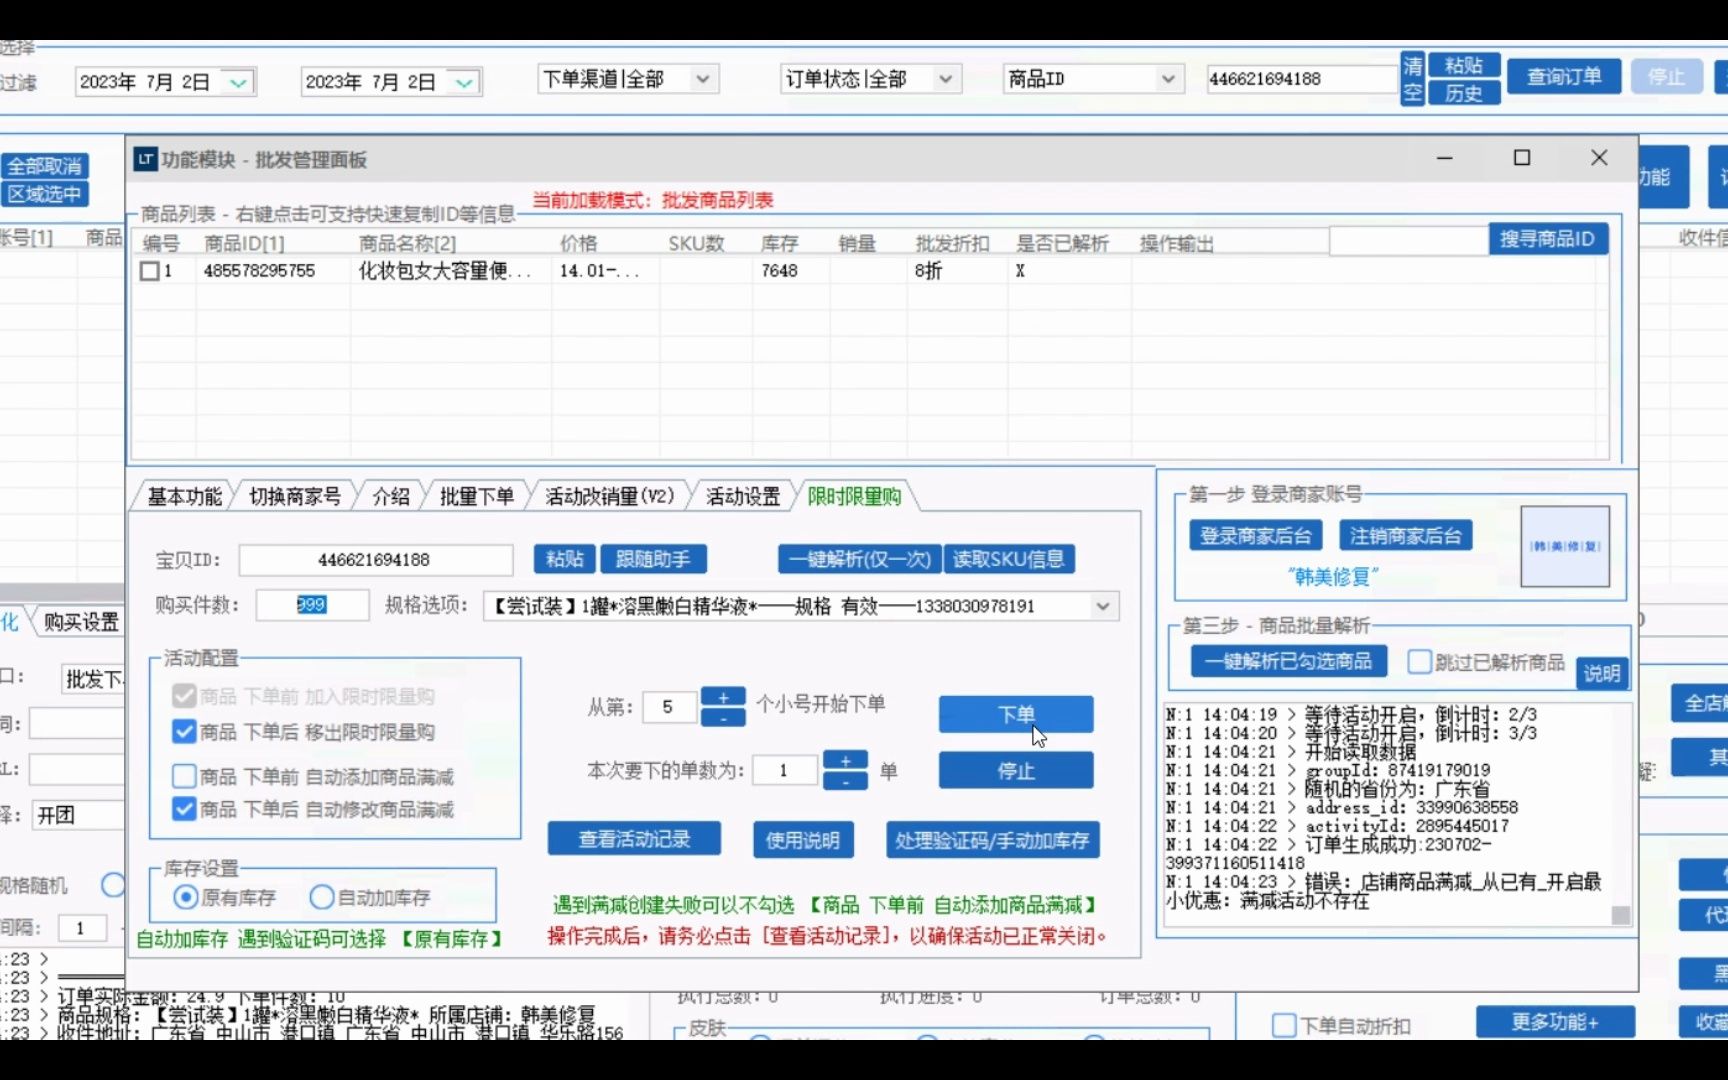Toggle 下单后 自动修改商品满减 checkbox
This screenshot has width=1728, height=1080.
click(x=184, y=808)
